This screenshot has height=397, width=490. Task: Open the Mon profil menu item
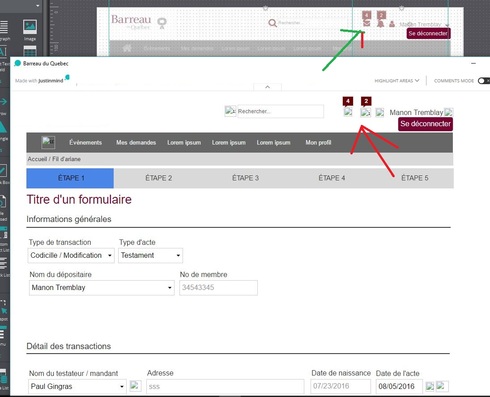tap(318, 143)
